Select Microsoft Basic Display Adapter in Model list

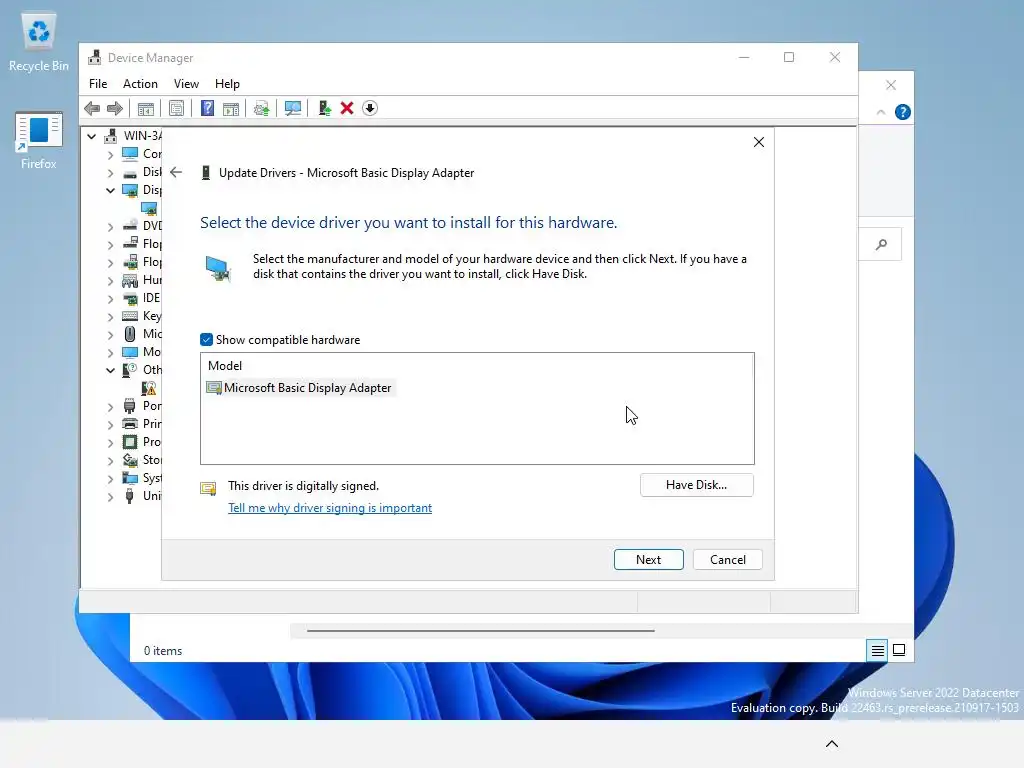coord(300,388)
